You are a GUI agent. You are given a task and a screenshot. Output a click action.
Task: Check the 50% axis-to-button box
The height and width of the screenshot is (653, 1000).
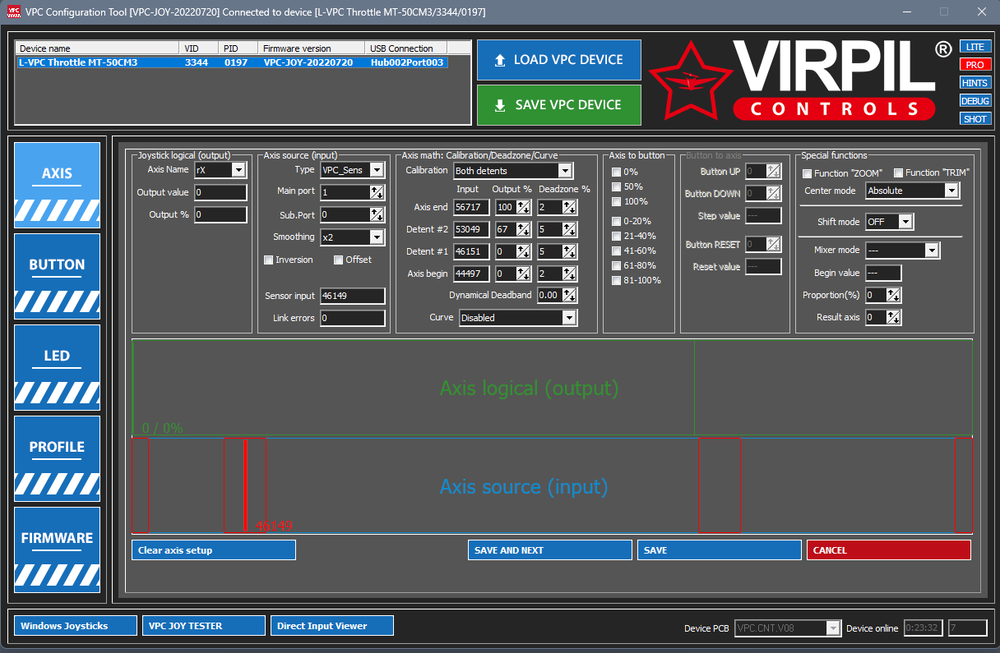click(x=616, y=187)
